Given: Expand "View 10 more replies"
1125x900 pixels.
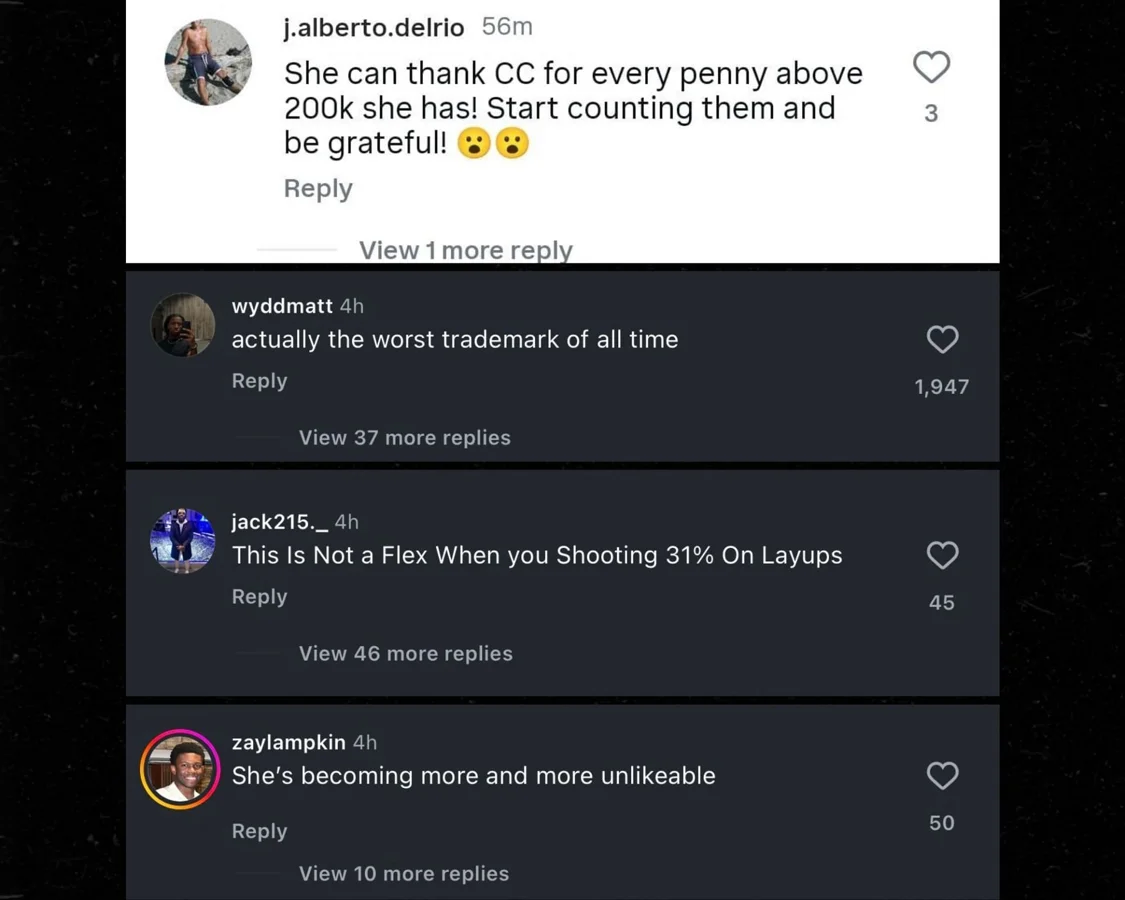Looking at the screenshot, I should point(404,874).
